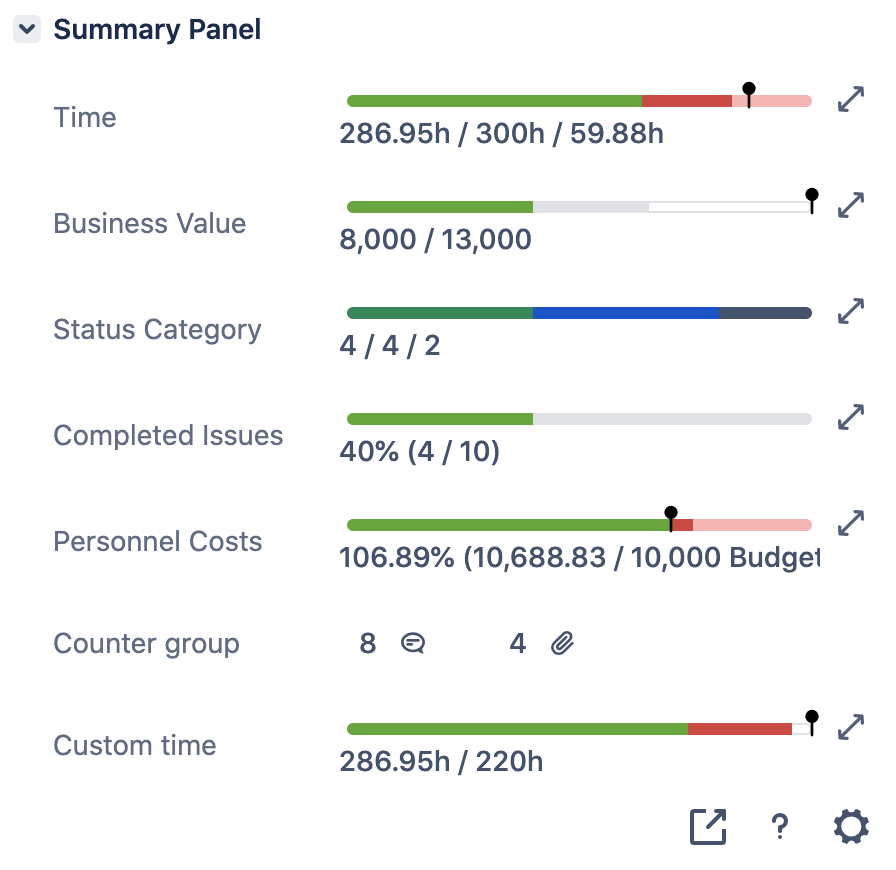896x870 pixels.
Task: Expand the Personnel Costs bar details
Action: coord(851,523)
